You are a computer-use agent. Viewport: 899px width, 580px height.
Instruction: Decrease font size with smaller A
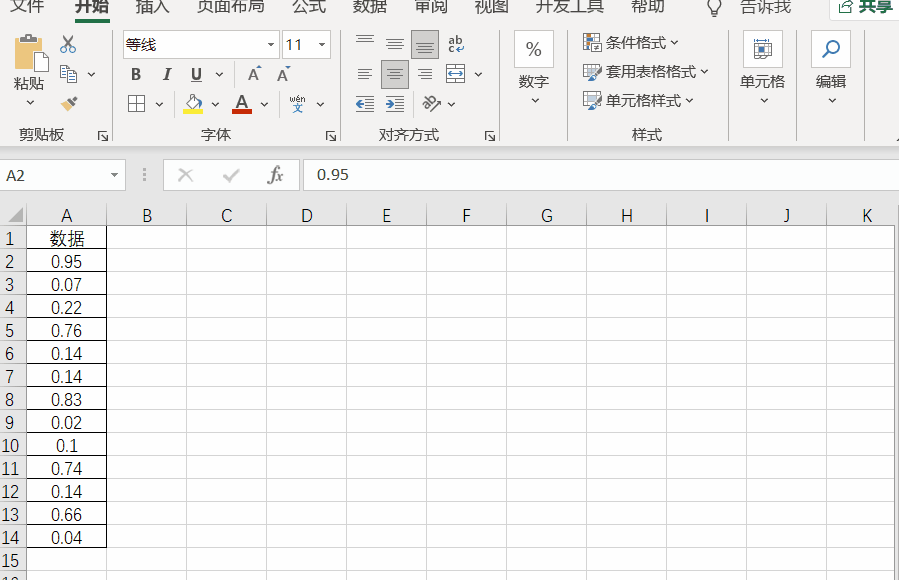pos(283,75)
